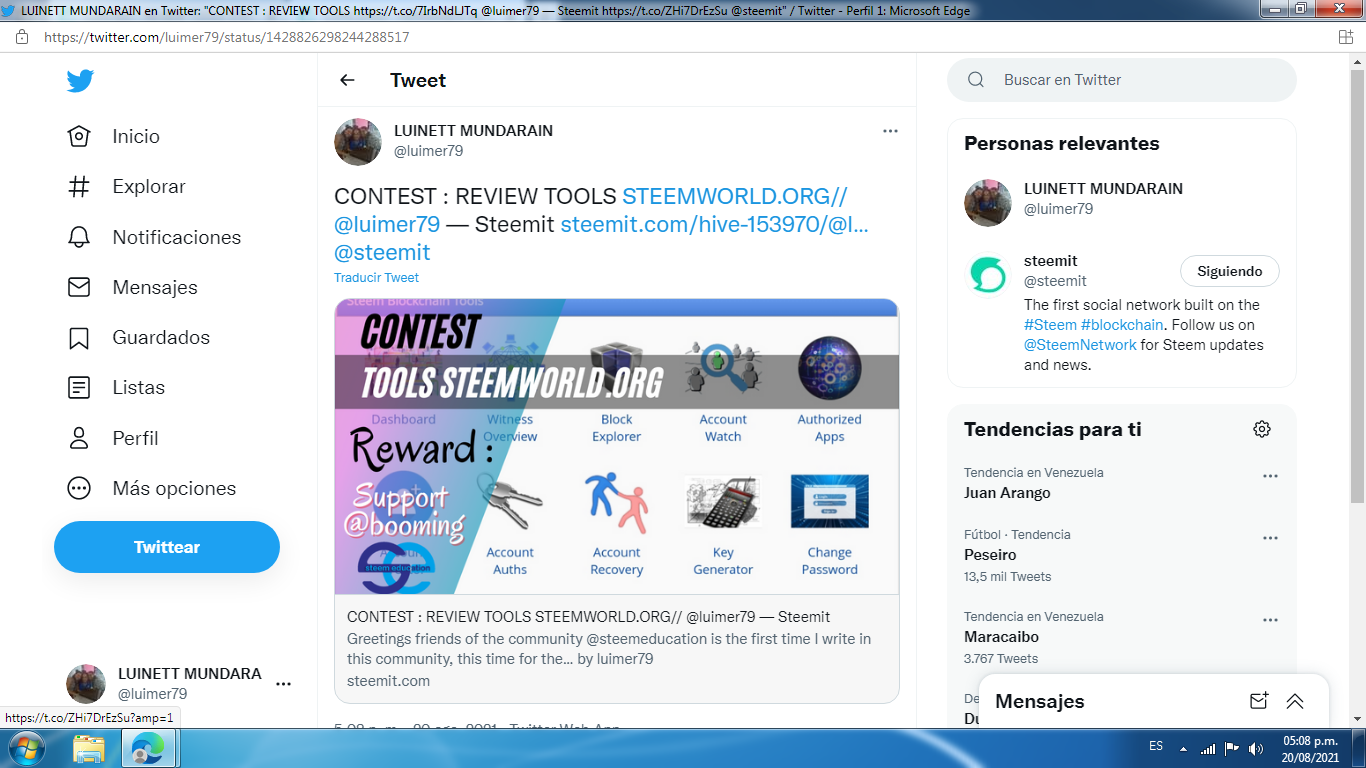Click LUINETT MUNDARAIN avatar in Personas relevantes
Screen dimensions: 1366x768
point(988,203)
